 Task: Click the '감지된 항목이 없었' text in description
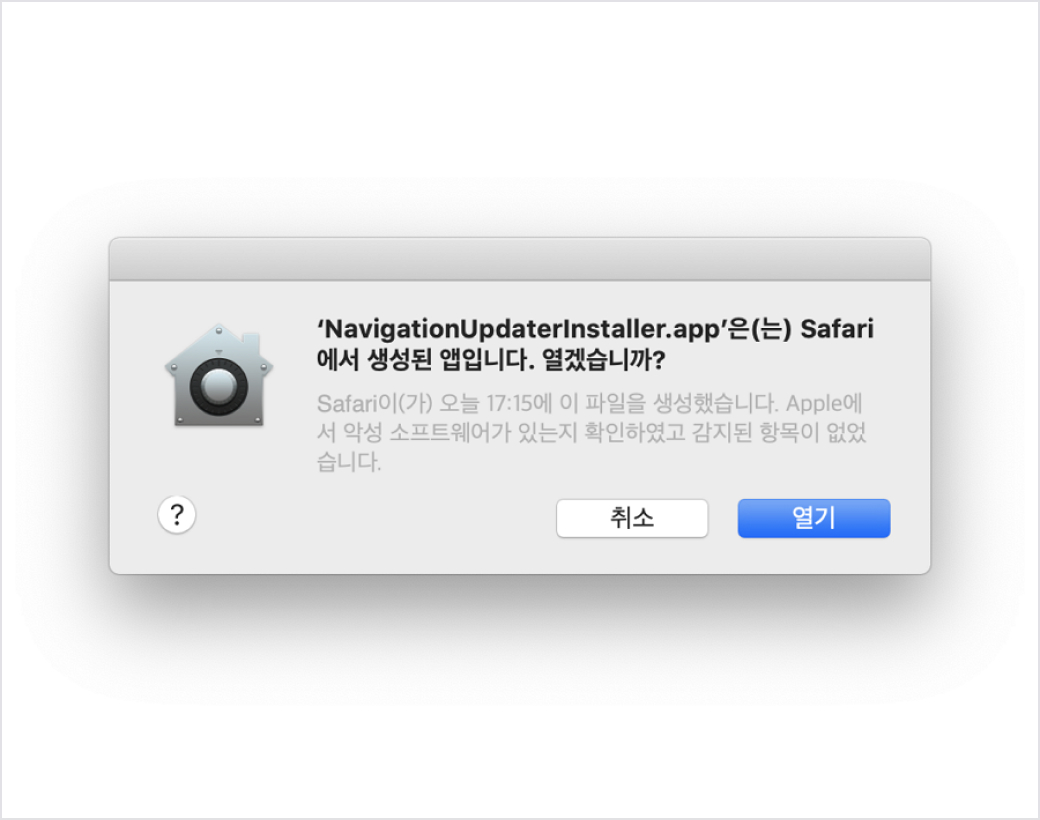coord(779,433)
